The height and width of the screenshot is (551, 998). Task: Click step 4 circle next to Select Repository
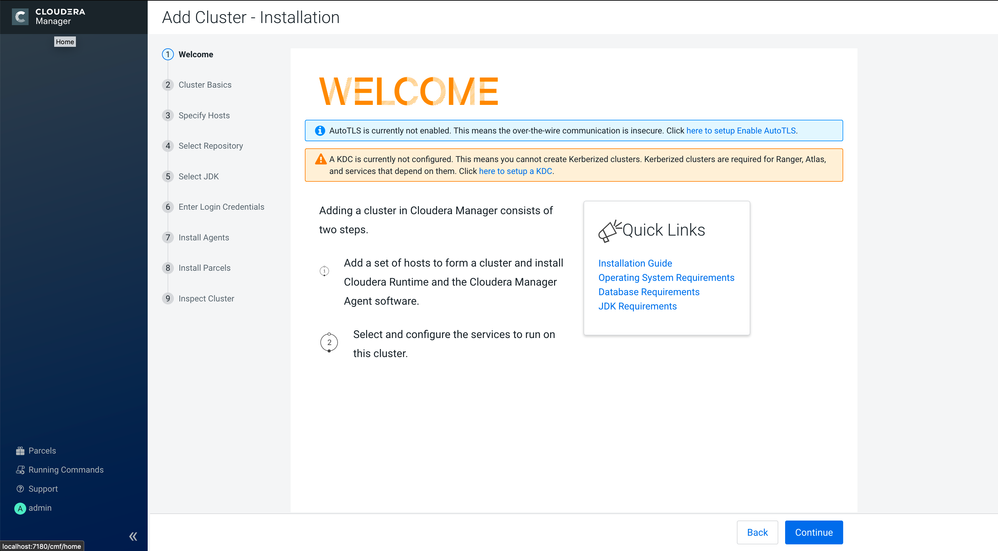(x=168, y=146)
